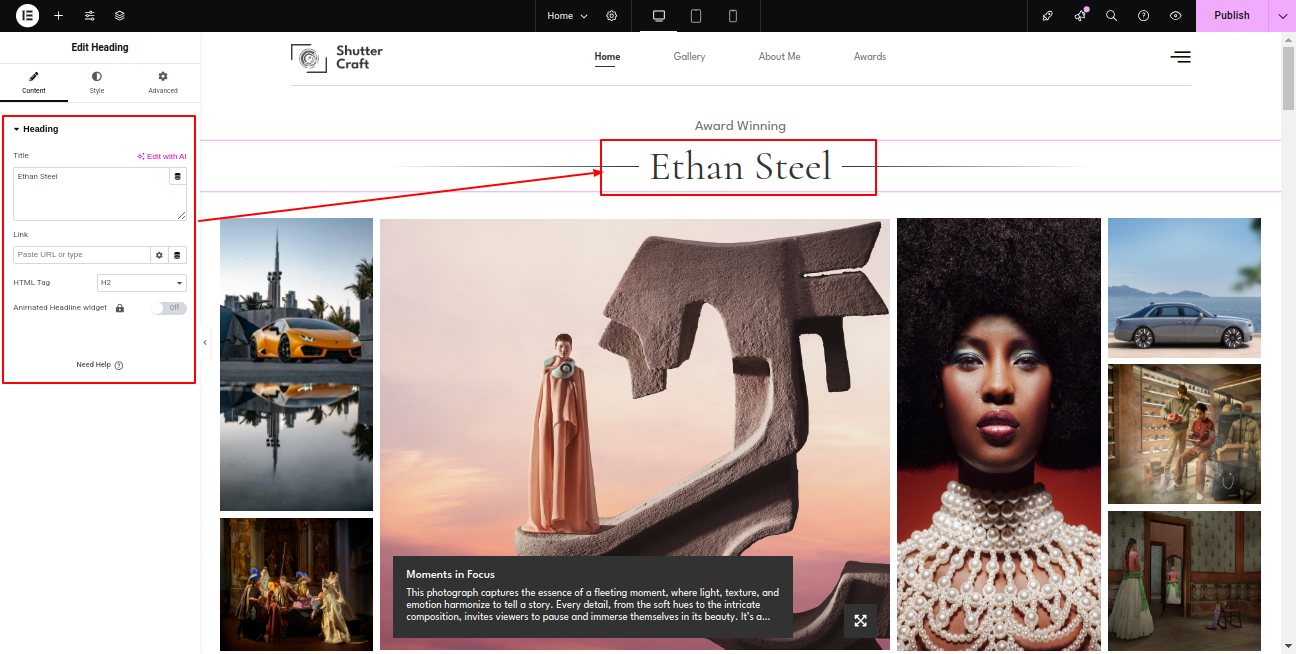Expand the Publish options arrow

click(x=1283, y=16)
